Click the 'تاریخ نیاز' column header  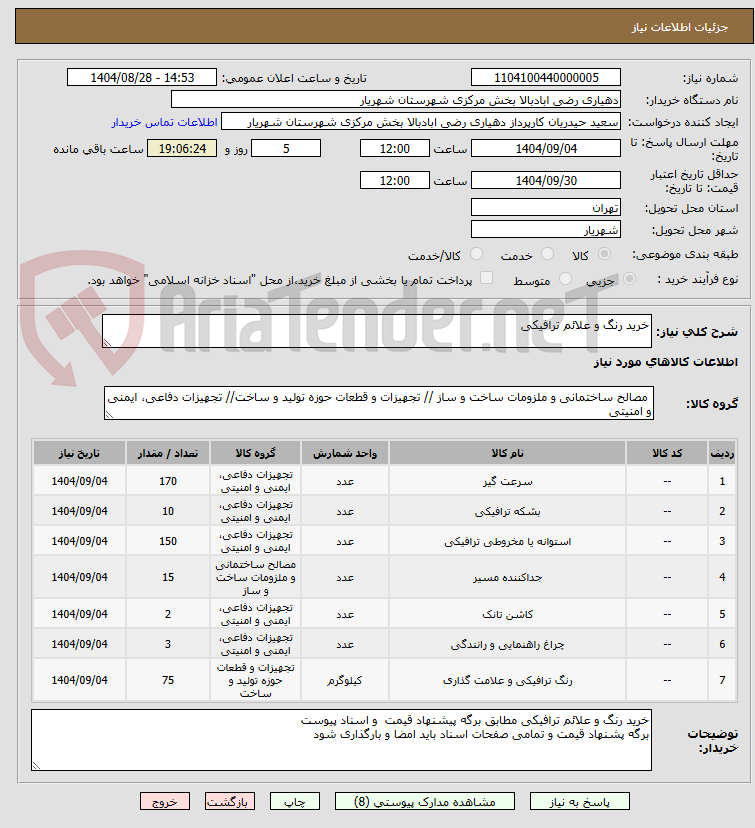[x=79, y=453]
